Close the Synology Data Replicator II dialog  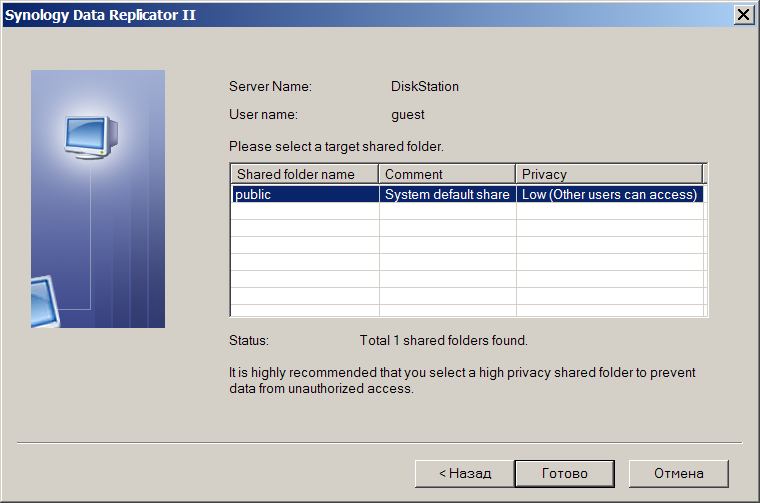pos(744,15)
